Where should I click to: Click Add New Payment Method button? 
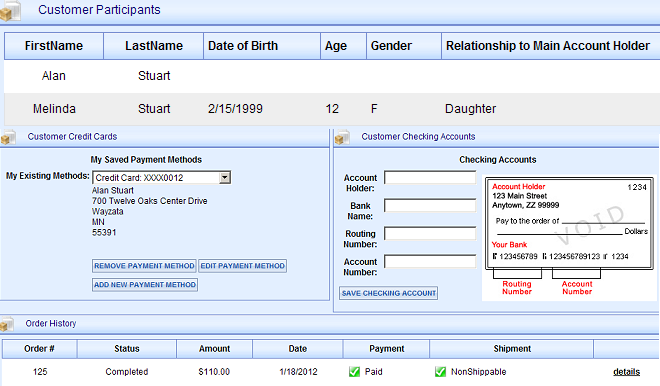[145, 285]
